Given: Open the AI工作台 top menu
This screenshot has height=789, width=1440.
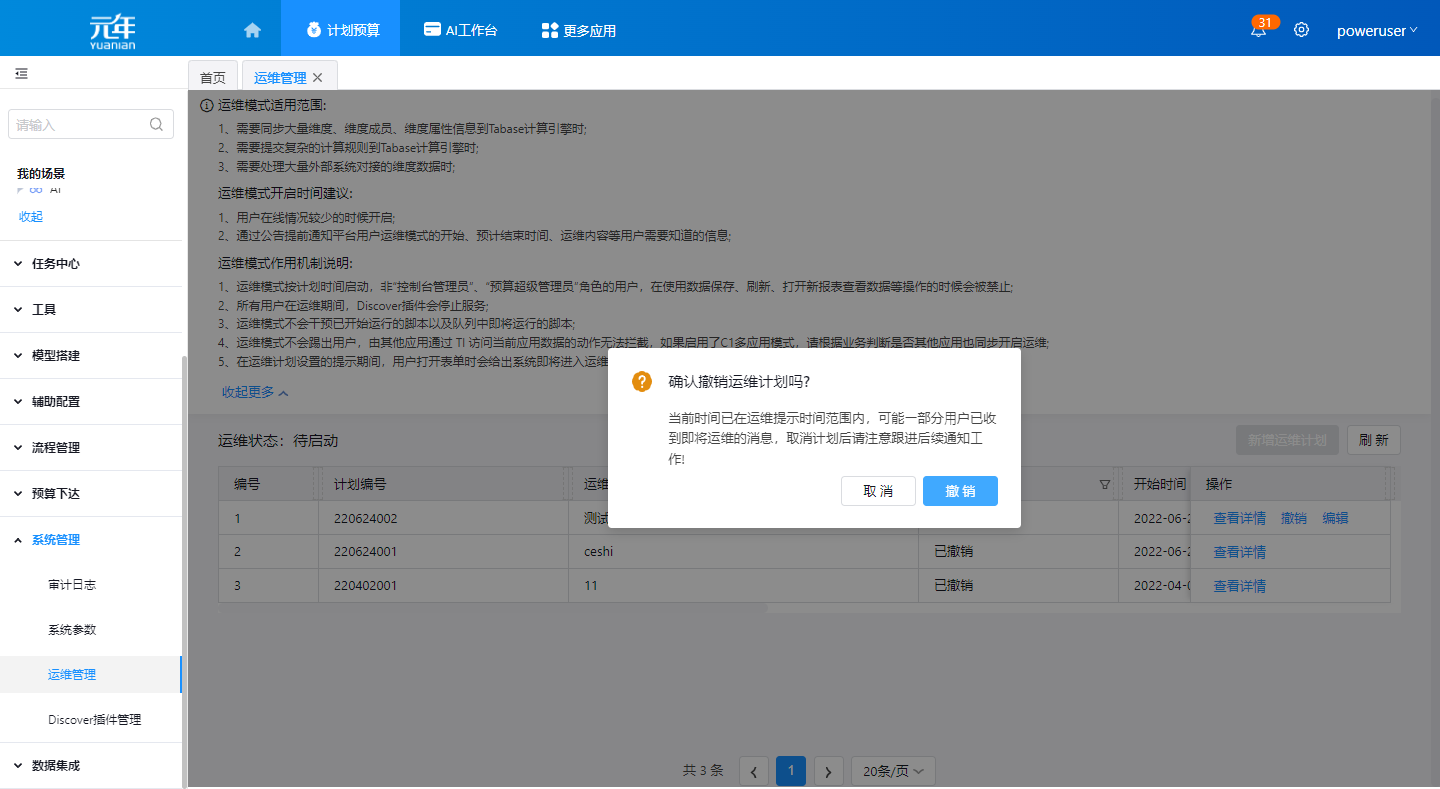Looking at the screenshot, I should 460,30.
